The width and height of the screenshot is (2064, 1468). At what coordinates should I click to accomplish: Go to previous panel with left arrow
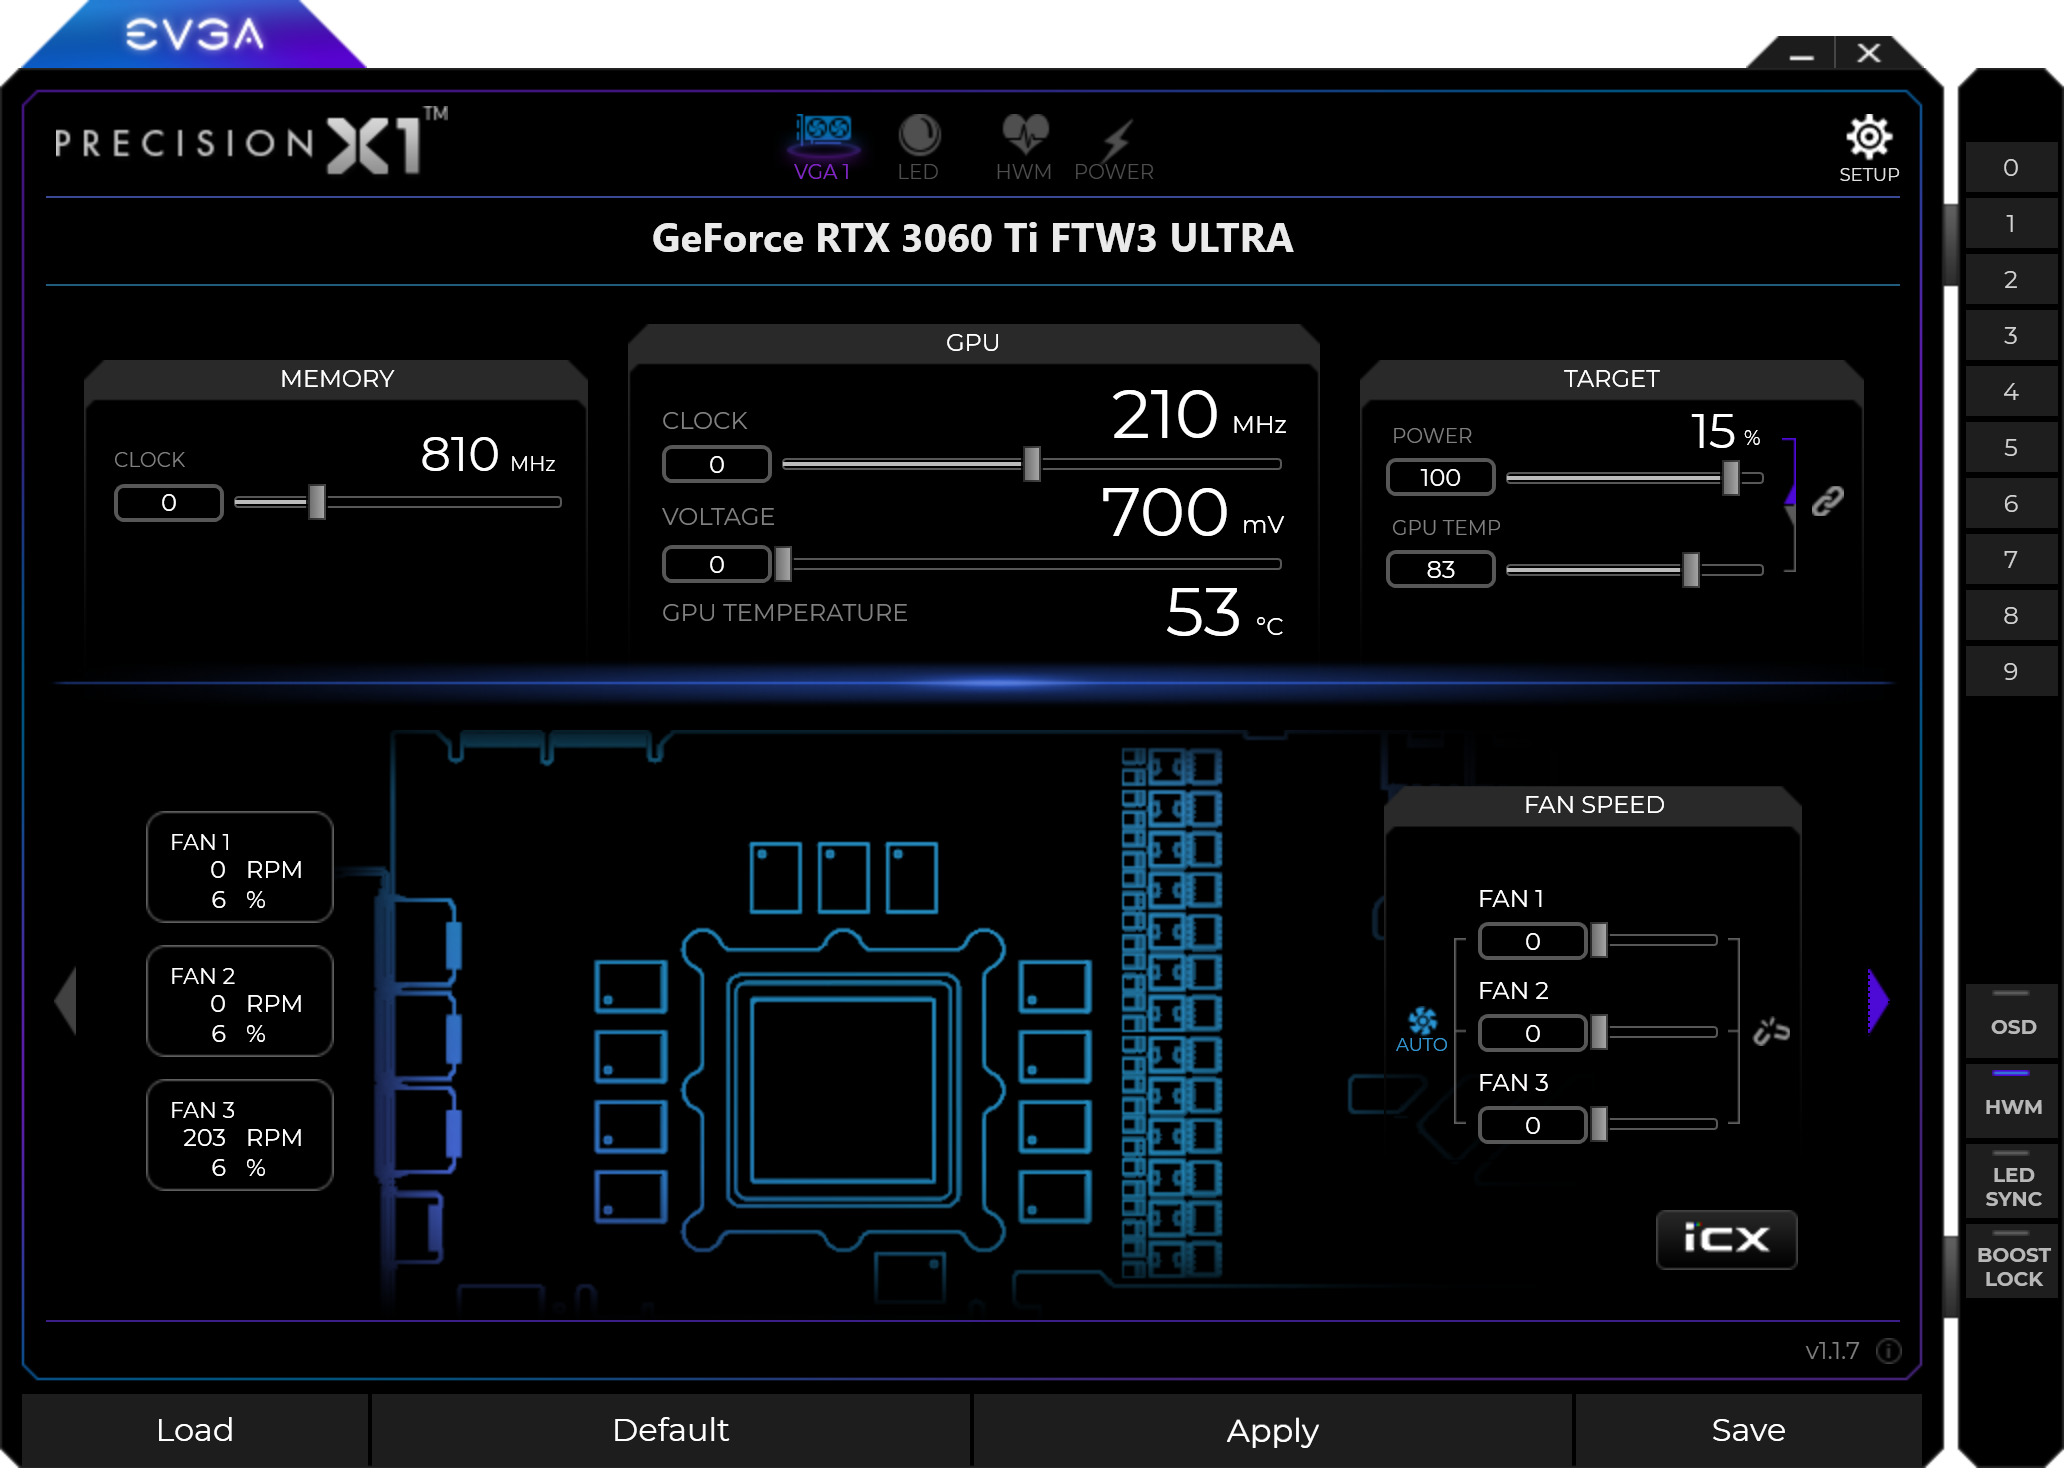66,1000
